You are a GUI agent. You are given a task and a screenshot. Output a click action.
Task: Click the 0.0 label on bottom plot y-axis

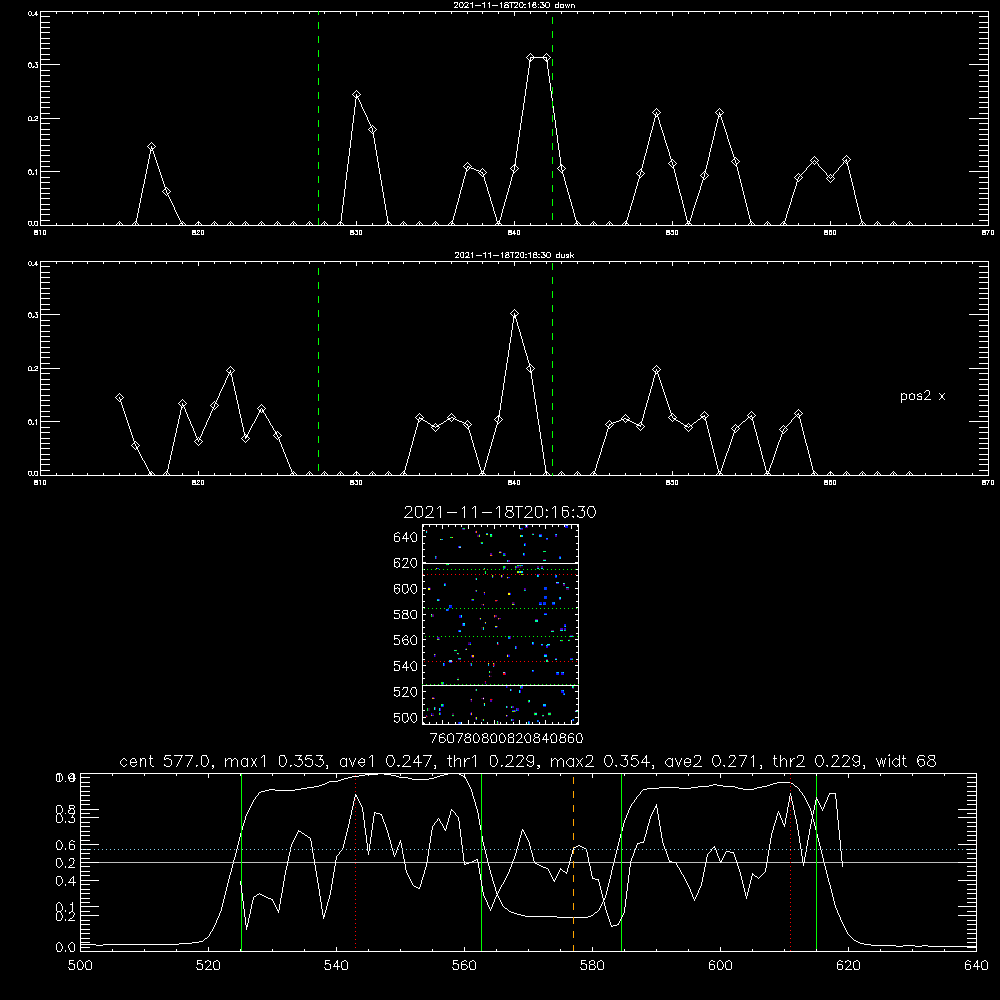[x=66, y=947]
